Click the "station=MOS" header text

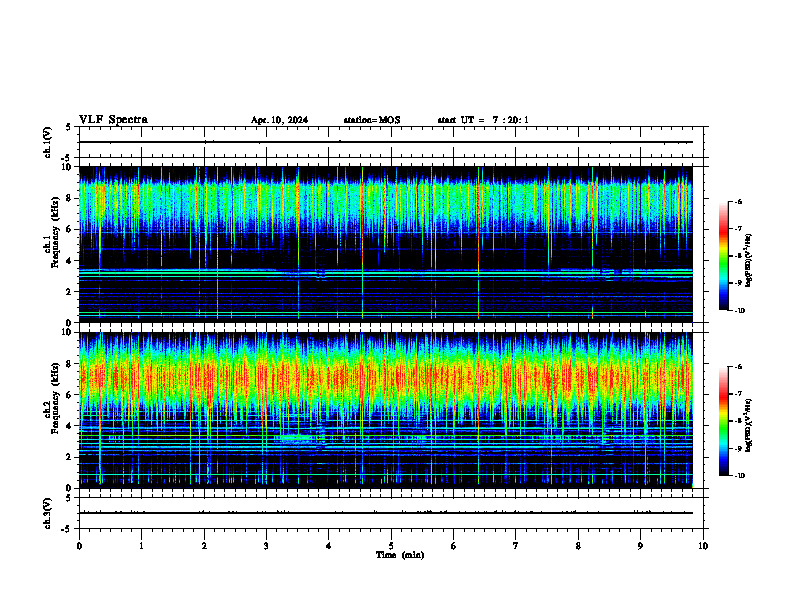(372, 120)
